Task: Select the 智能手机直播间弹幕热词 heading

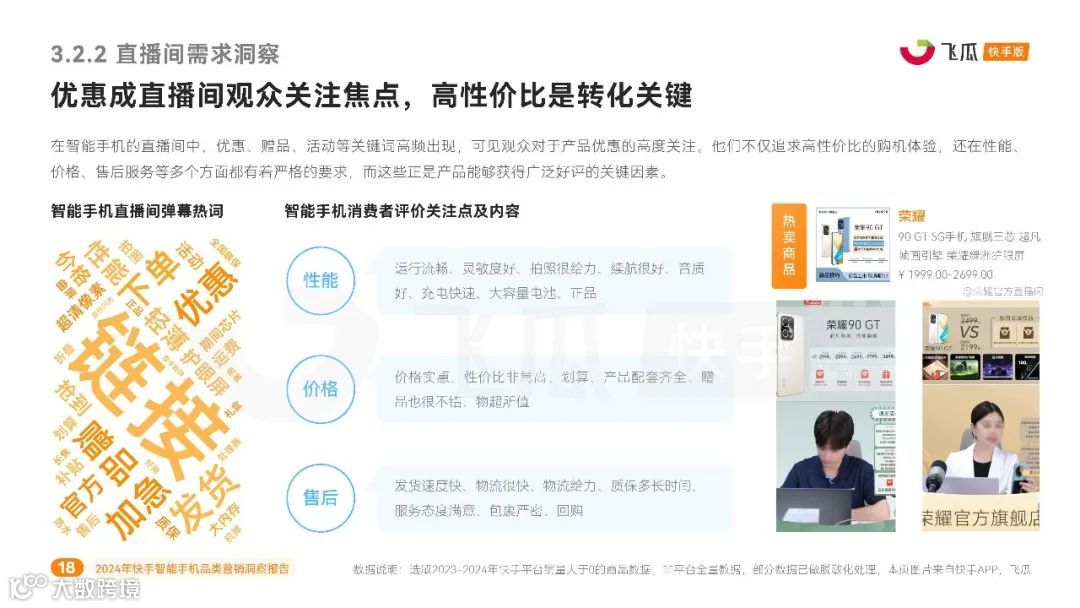Action: click(x=137, y=211)
